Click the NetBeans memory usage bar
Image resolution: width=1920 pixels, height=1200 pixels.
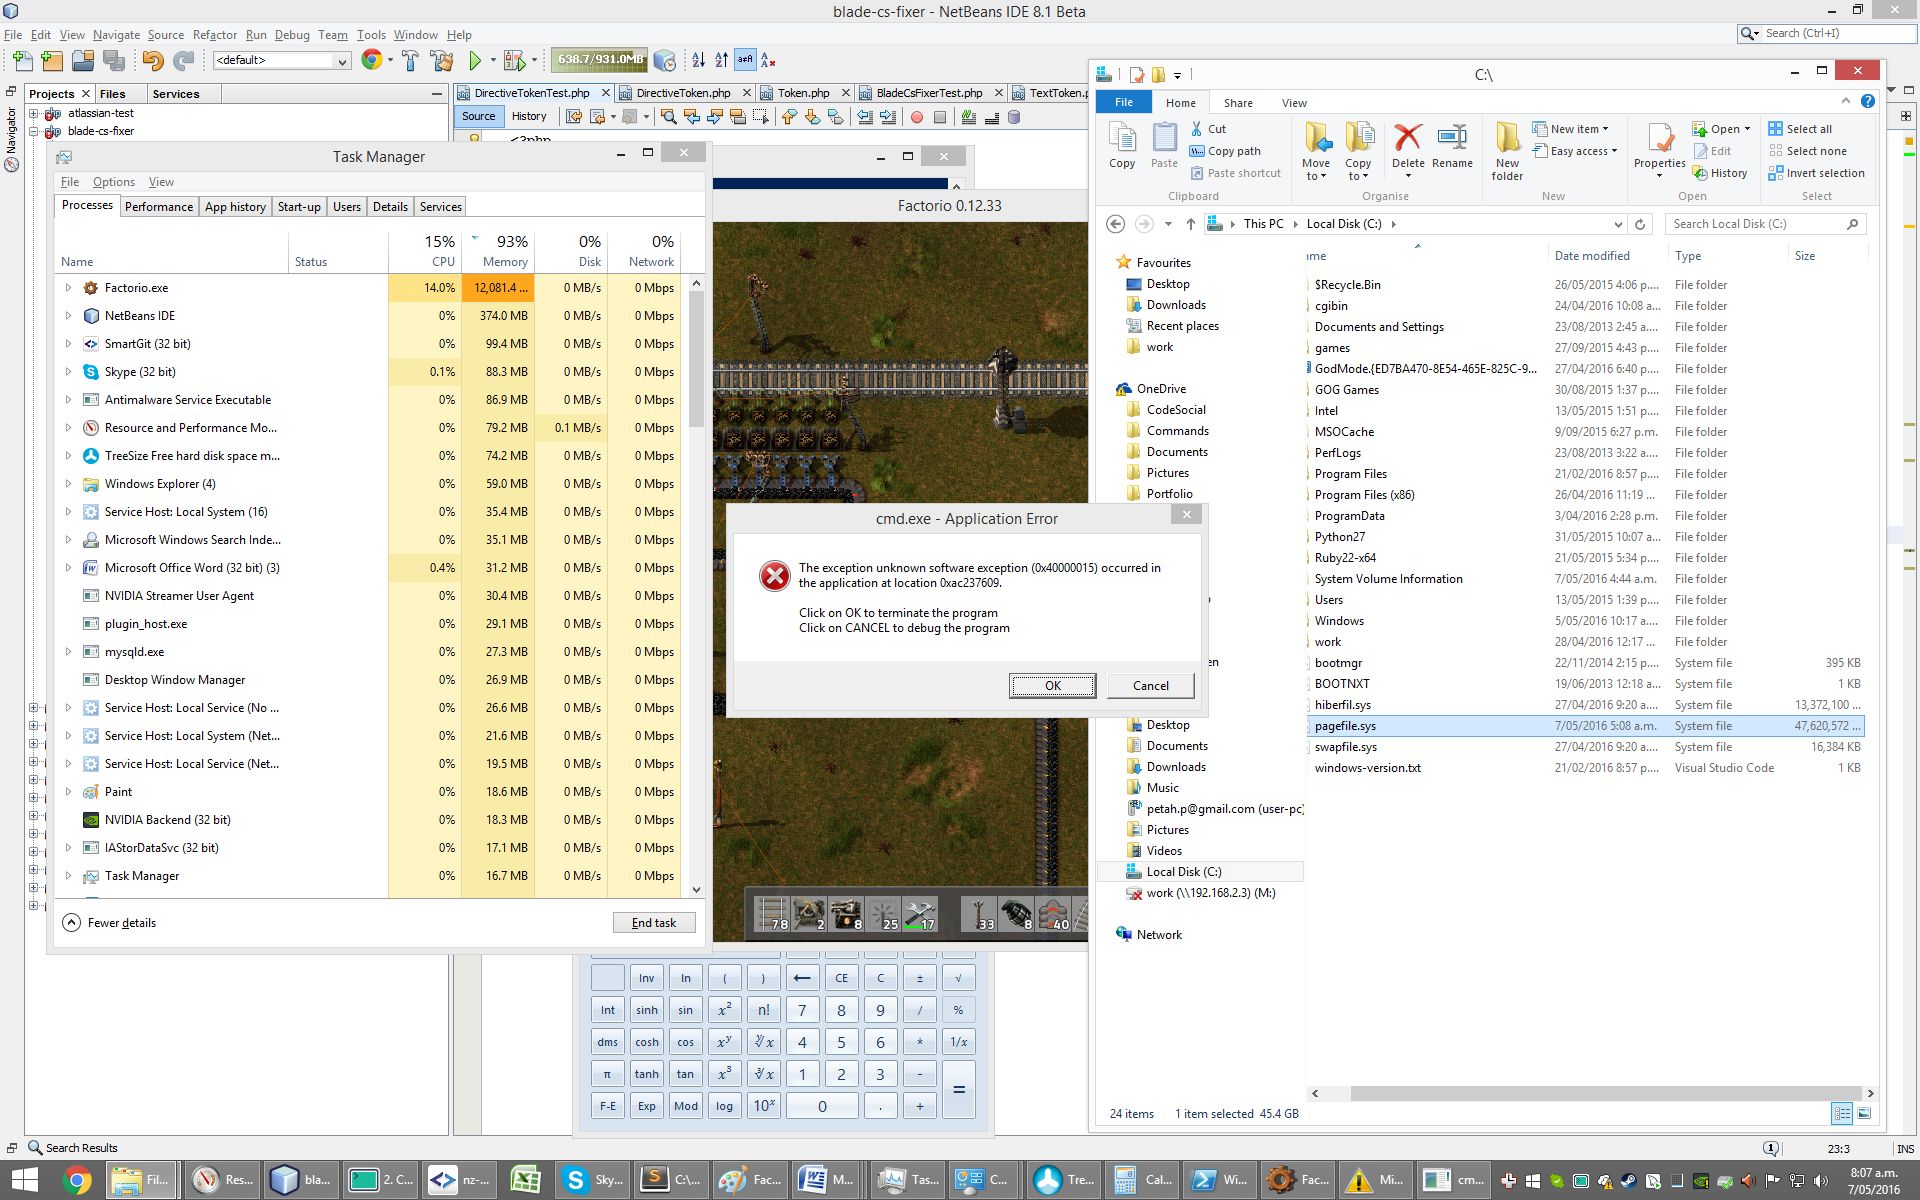coord(600,60)
